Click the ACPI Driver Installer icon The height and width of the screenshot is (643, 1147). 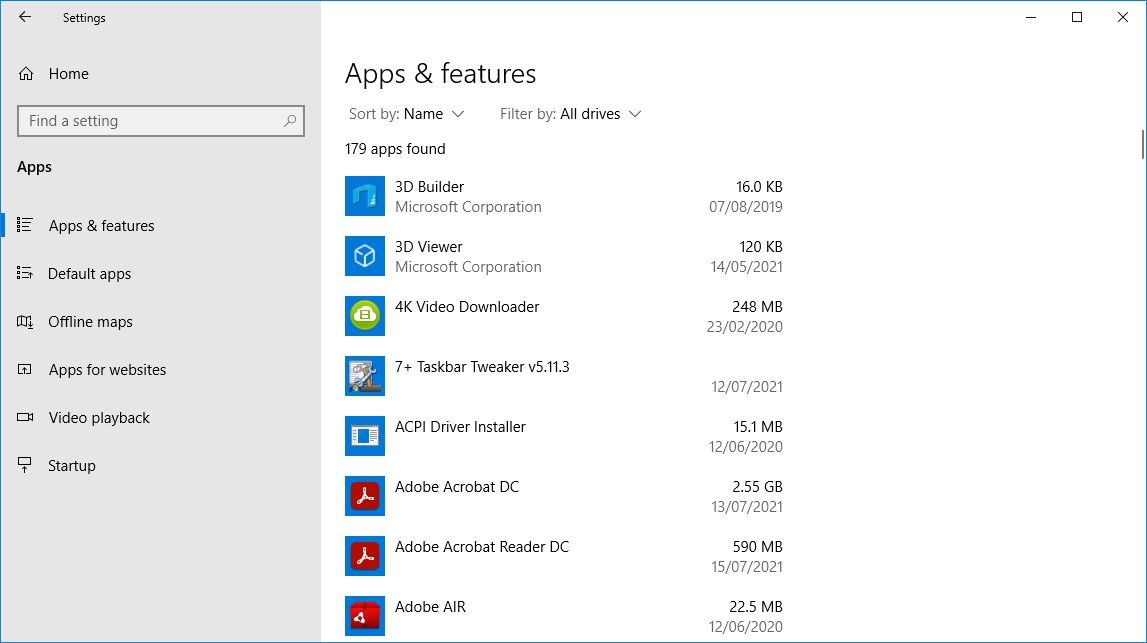365,436
